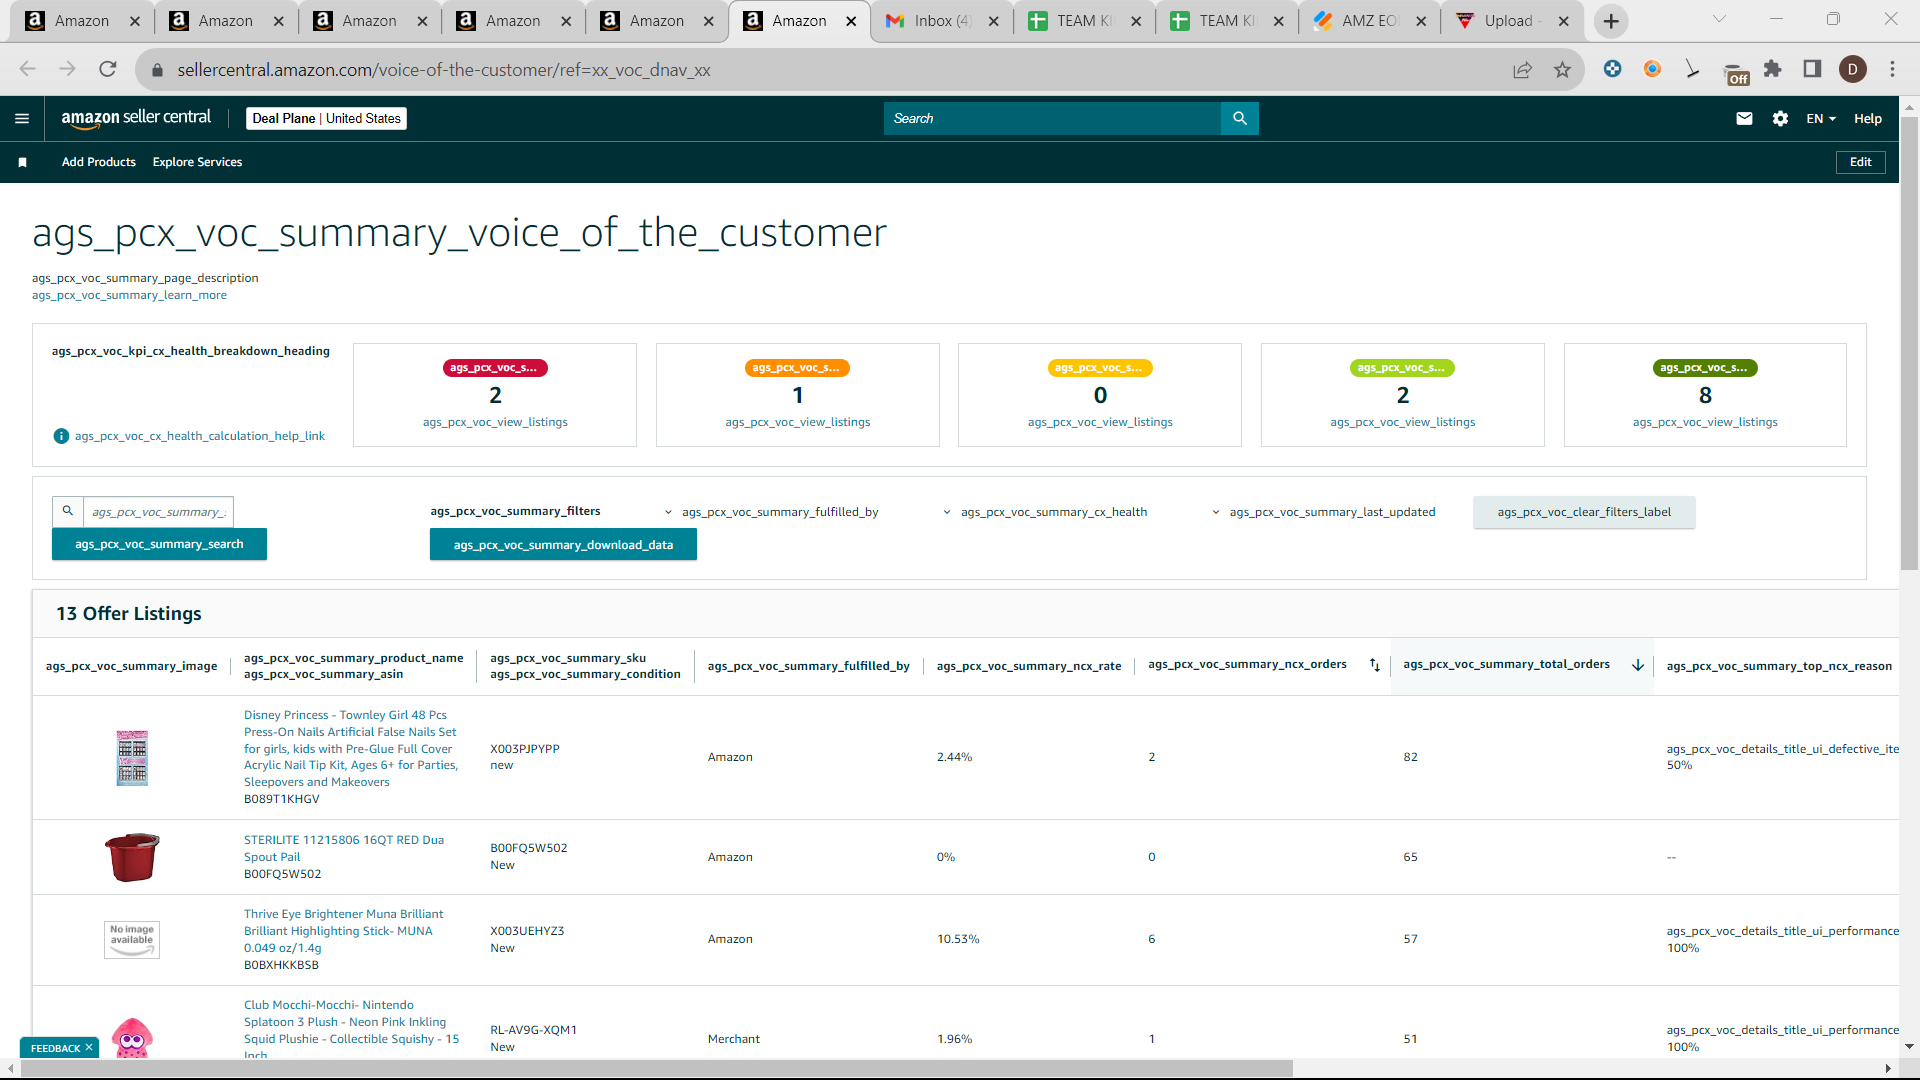Image resolution: width=1920 pixels, height=1080 pixels.
Task: Open the STERILITE 16QT RED Spout Pail link
Action: (x=344, y=848)
